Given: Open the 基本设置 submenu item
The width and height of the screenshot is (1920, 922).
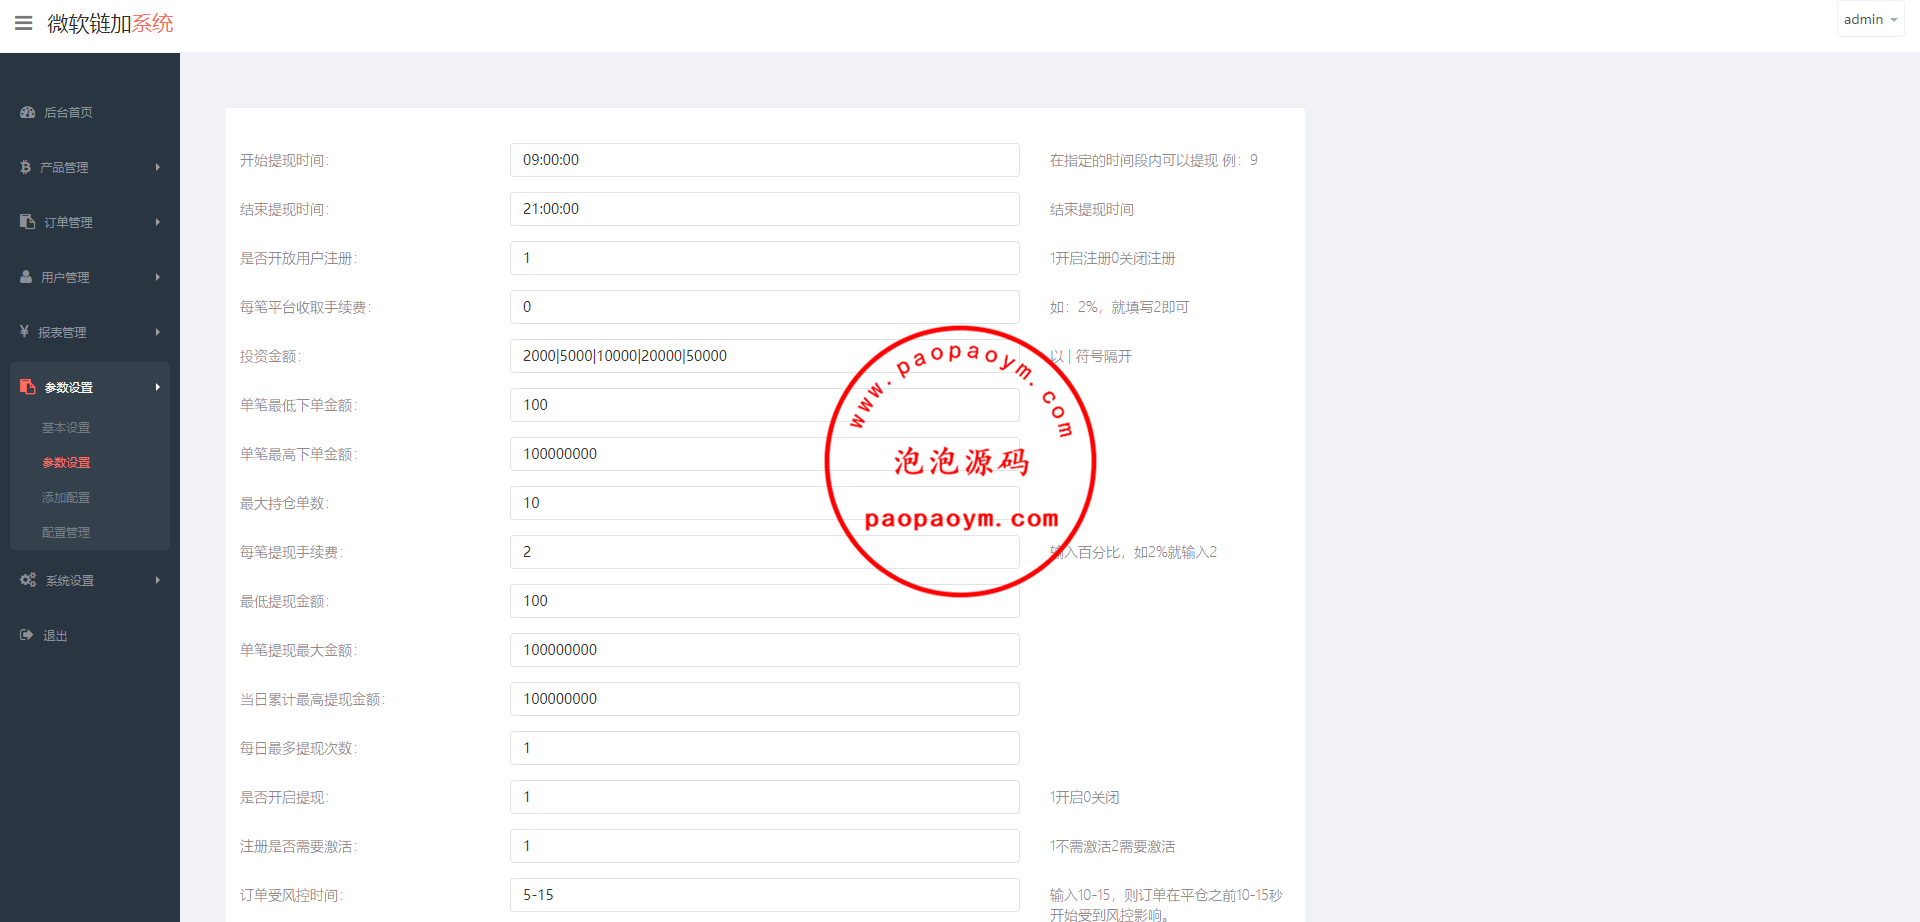Looking at the screenshot, I should pyautogui.click(x=66, y=428).
